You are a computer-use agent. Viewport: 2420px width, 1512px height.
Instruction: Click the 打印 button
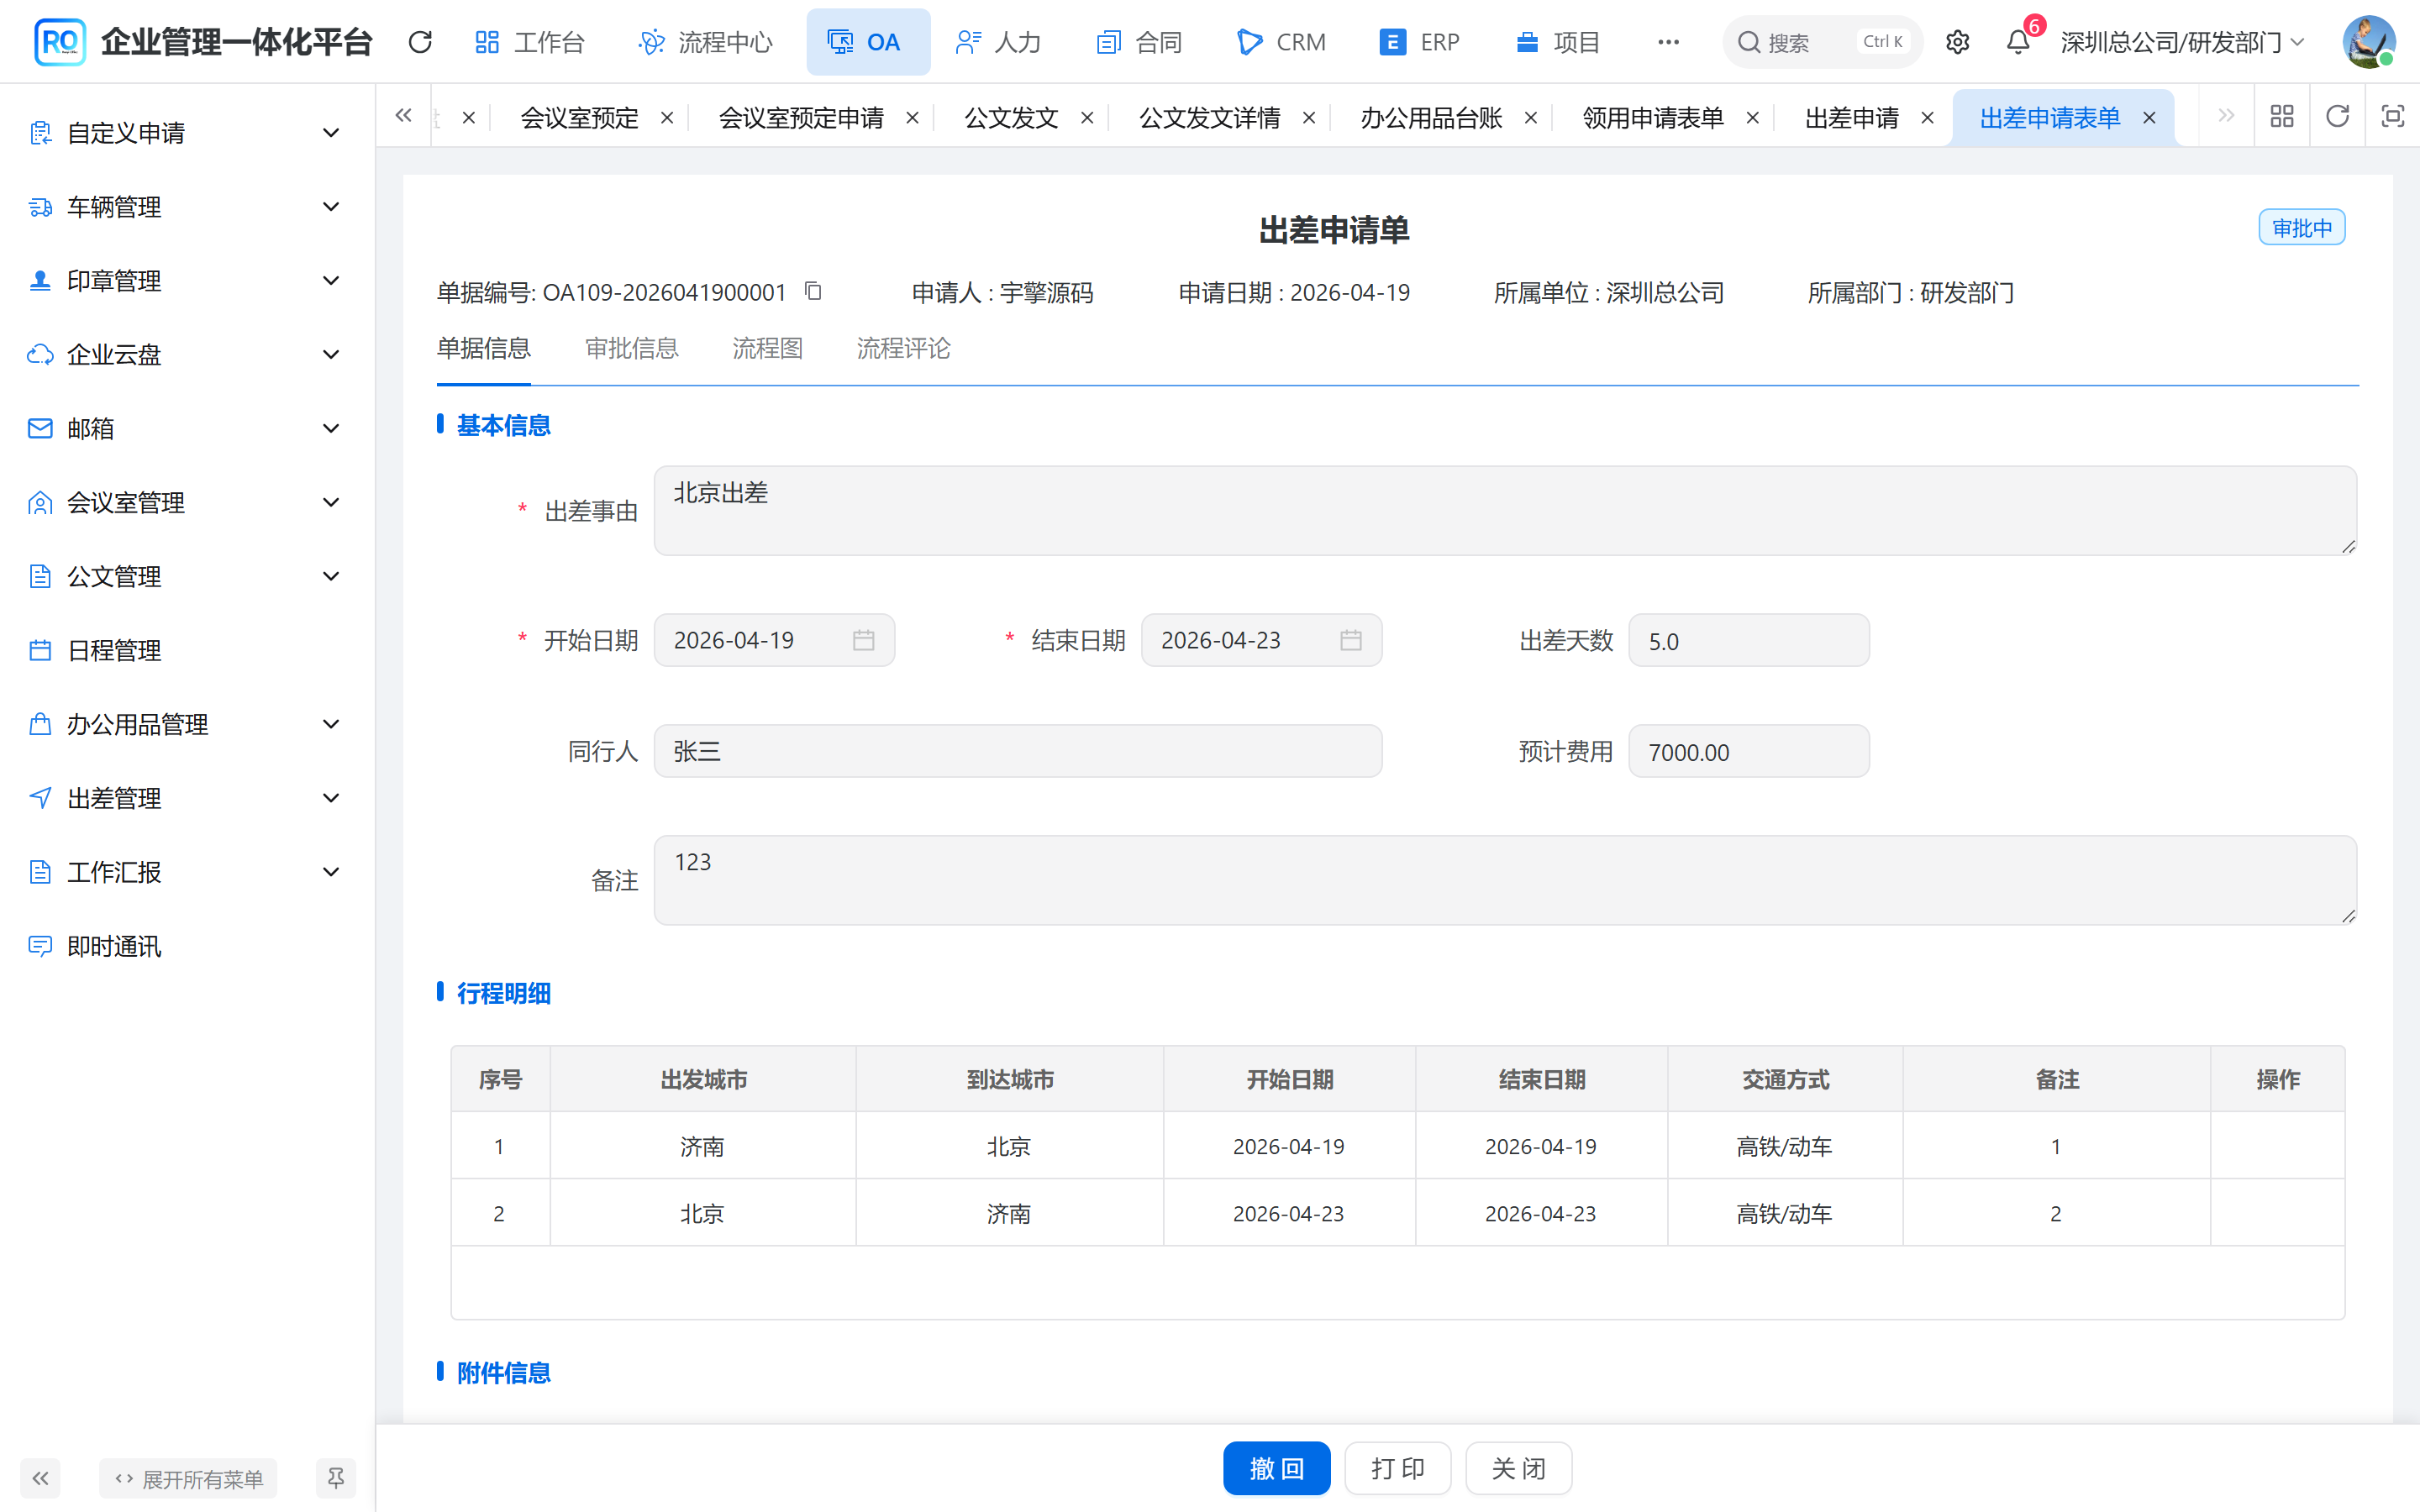(x=1397, y=1468)
